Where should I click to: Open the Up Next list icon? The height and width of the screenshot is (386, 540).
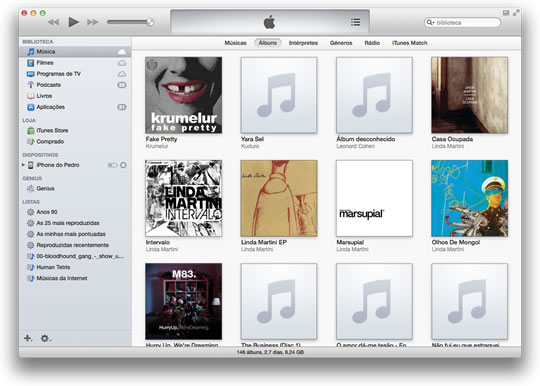pyautogui.click(x=355, y=22)
